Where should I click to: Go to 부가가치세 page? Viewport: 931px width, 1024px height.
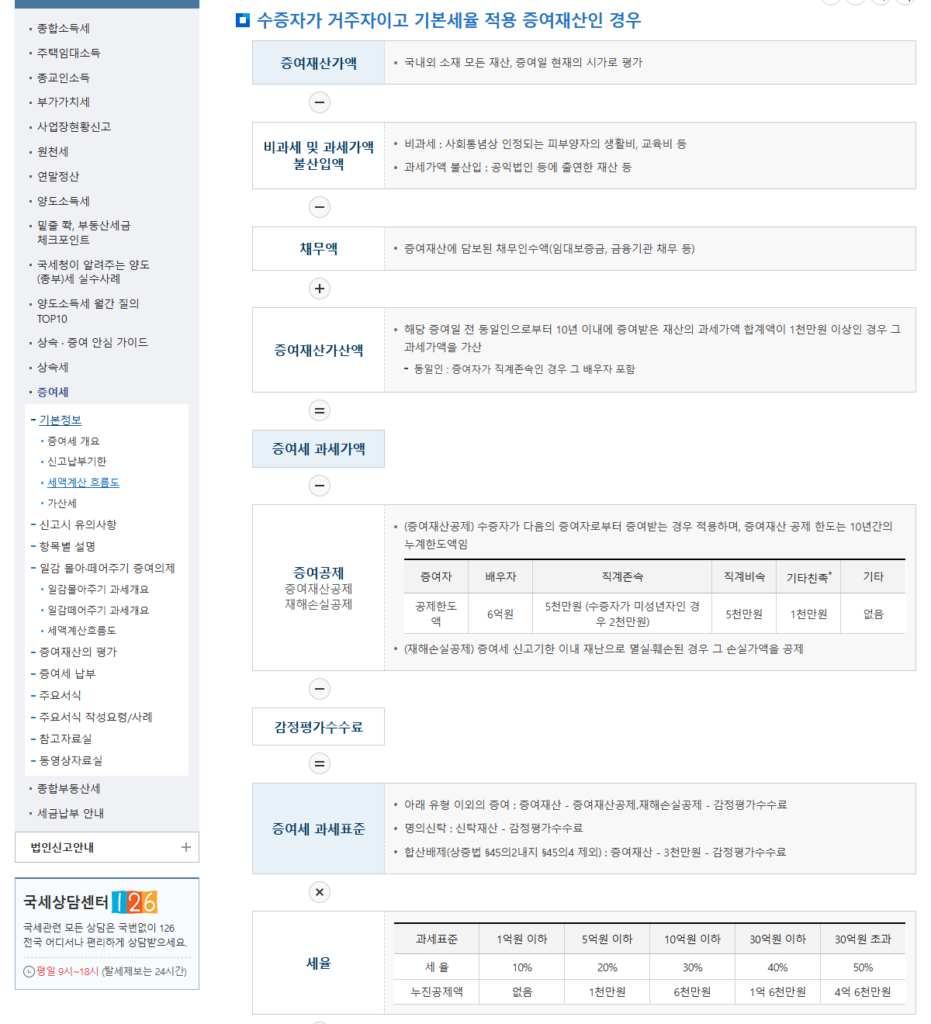tap(63, 102)
